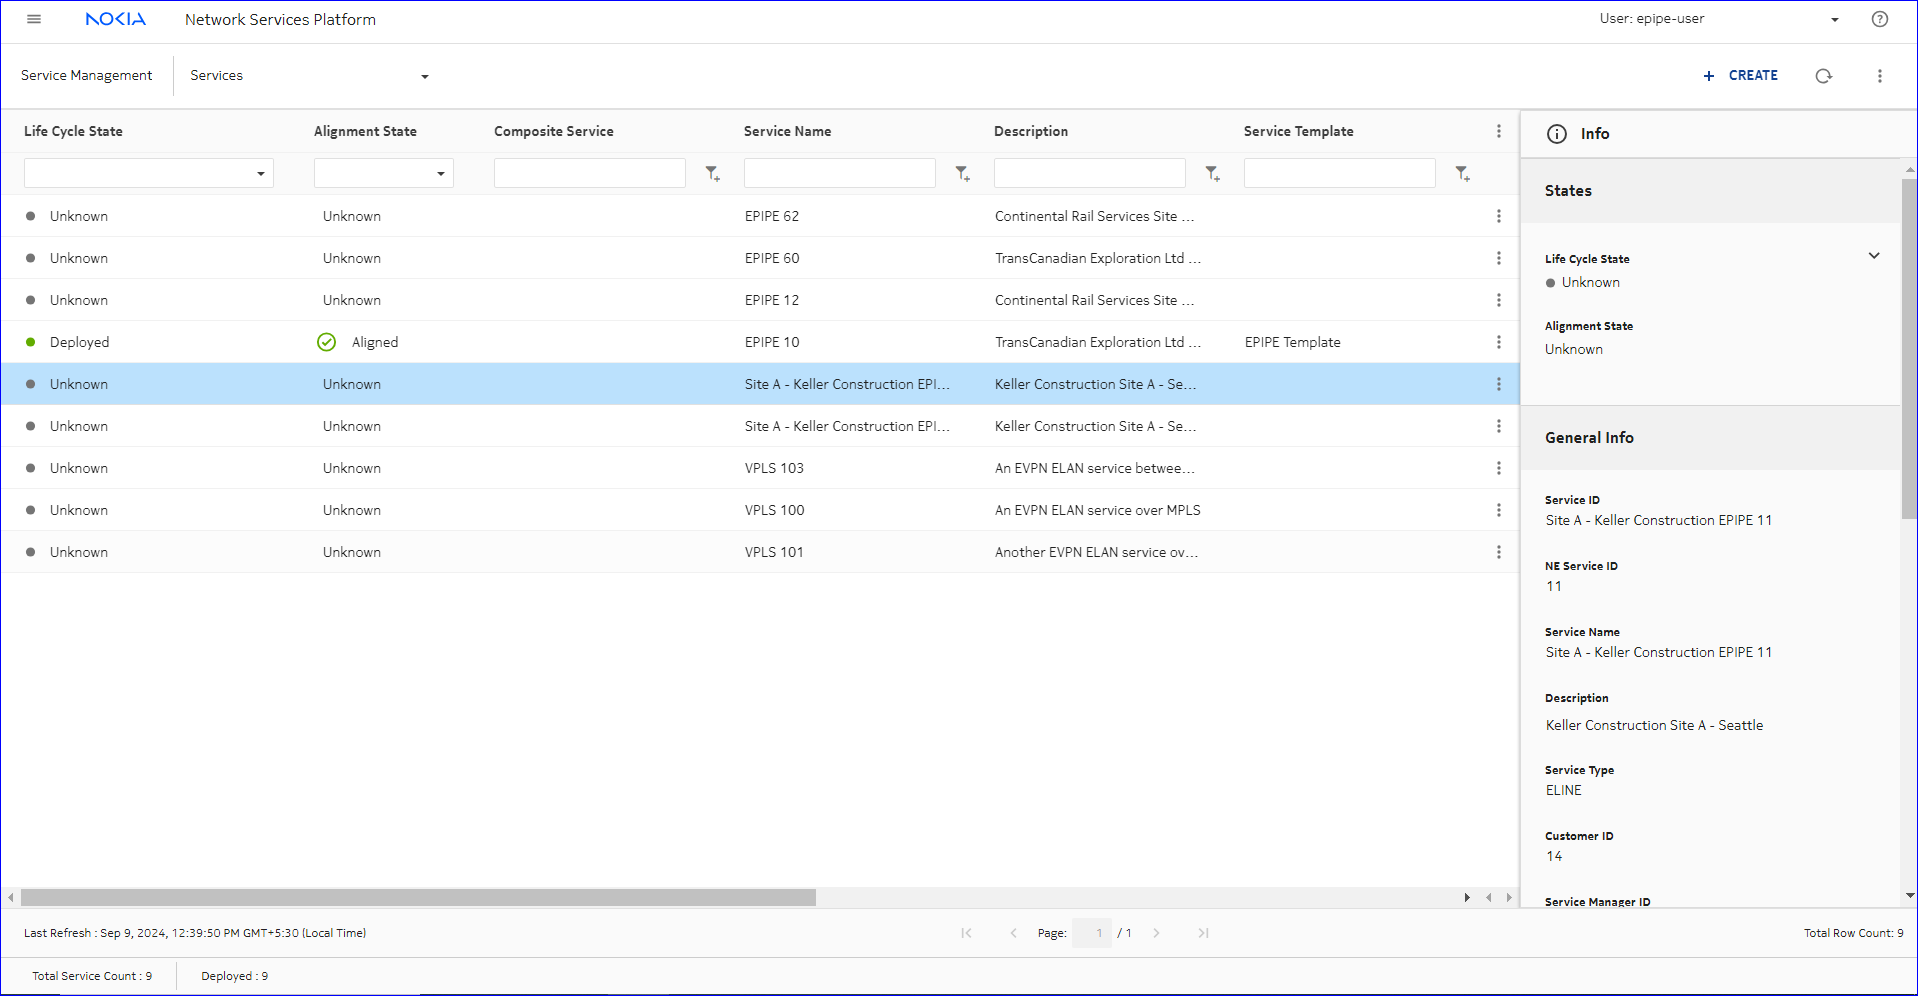Open the top toolbar more options menu
The height and width of the screenshot is (996, 1918).
pyautogui.click(x=1880, y=76)
